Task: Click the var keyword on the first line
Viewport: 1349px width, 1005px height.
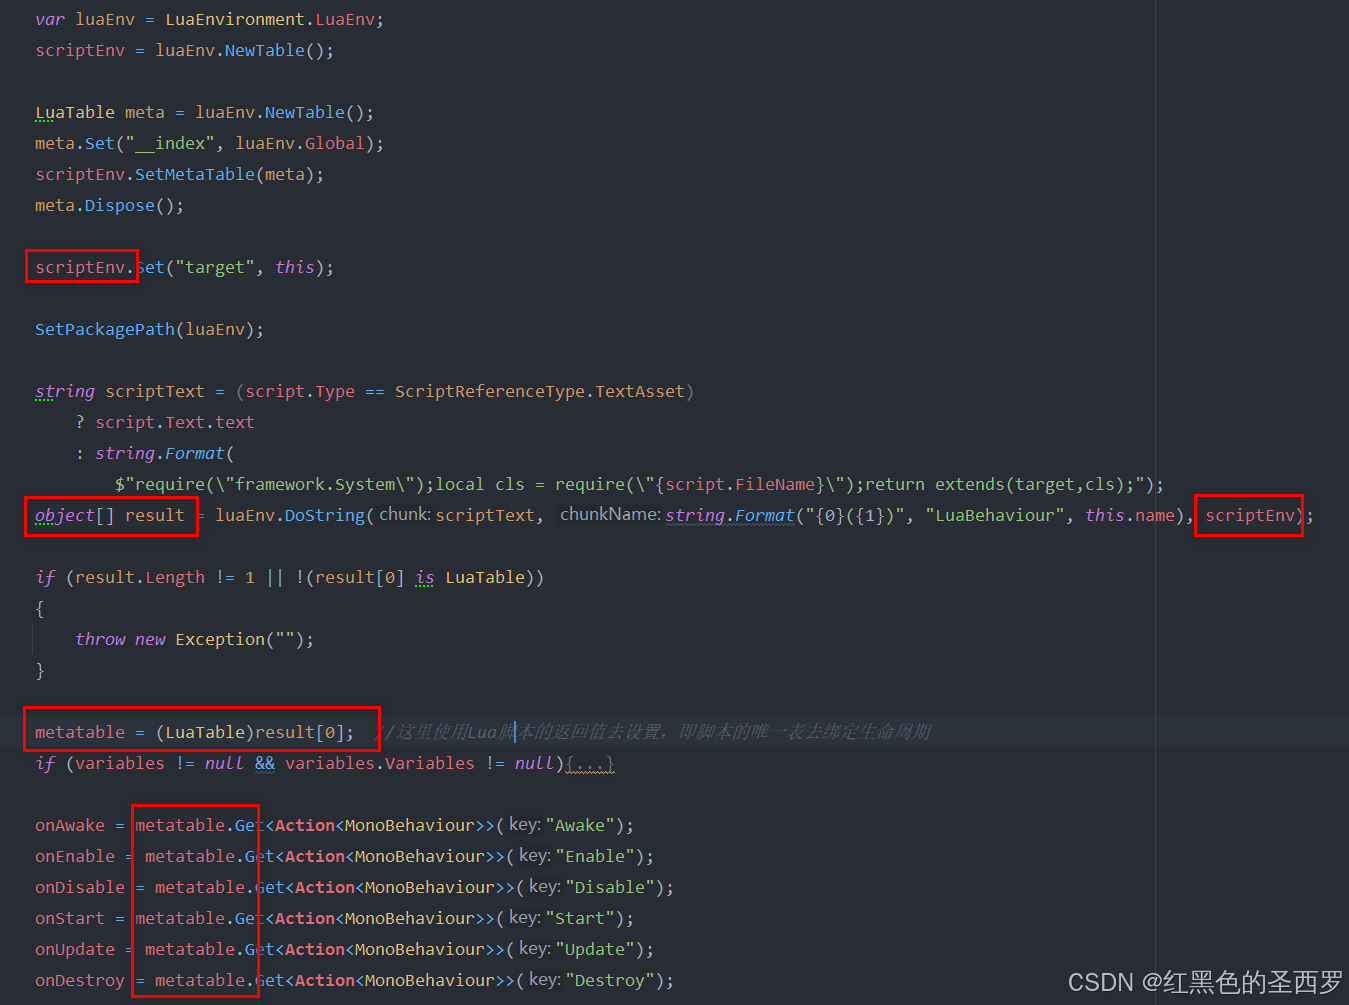Action: coord(50,20)
